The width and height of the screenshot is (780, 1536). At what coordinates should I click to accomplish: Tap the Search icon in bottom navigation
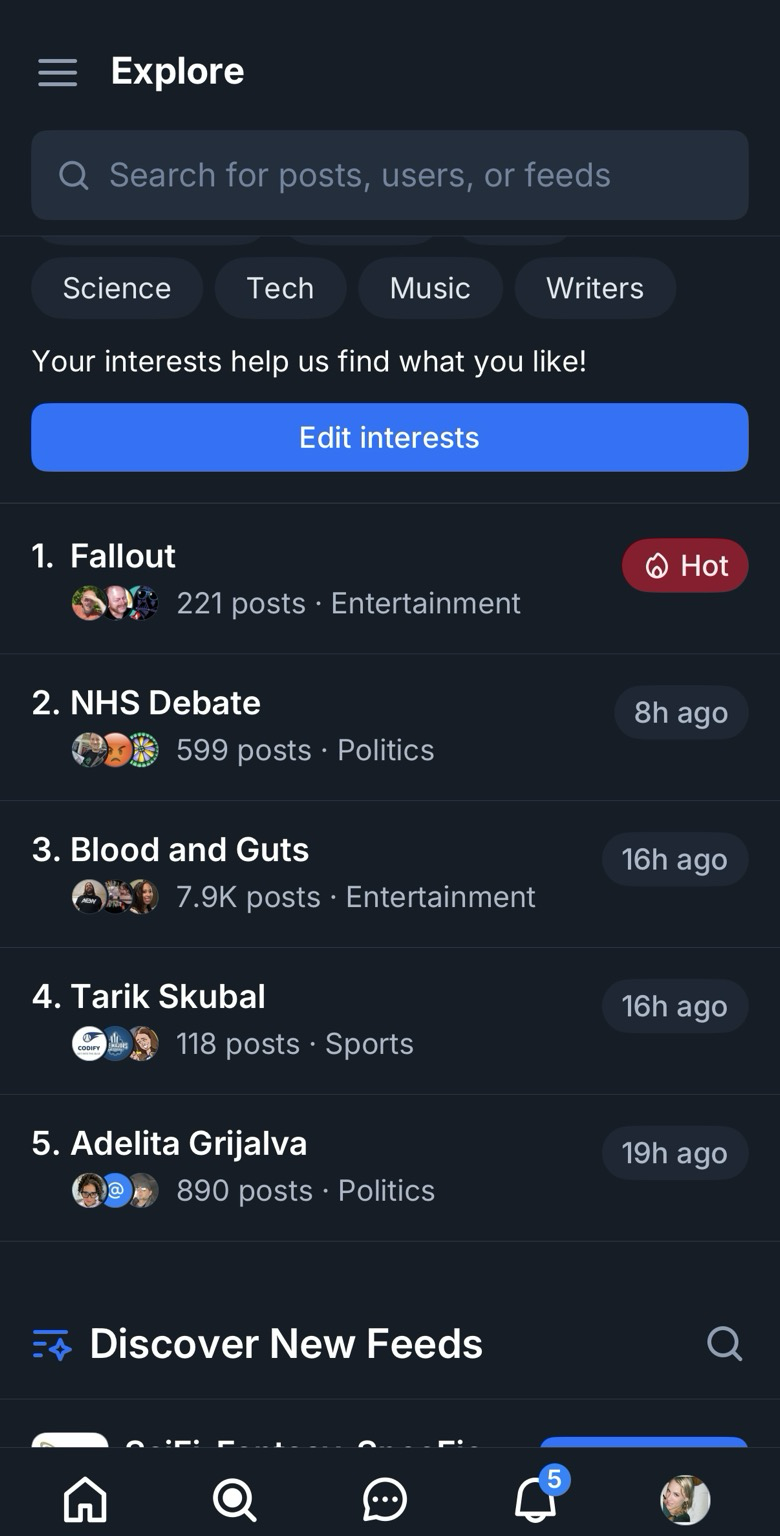(235, 1499)
